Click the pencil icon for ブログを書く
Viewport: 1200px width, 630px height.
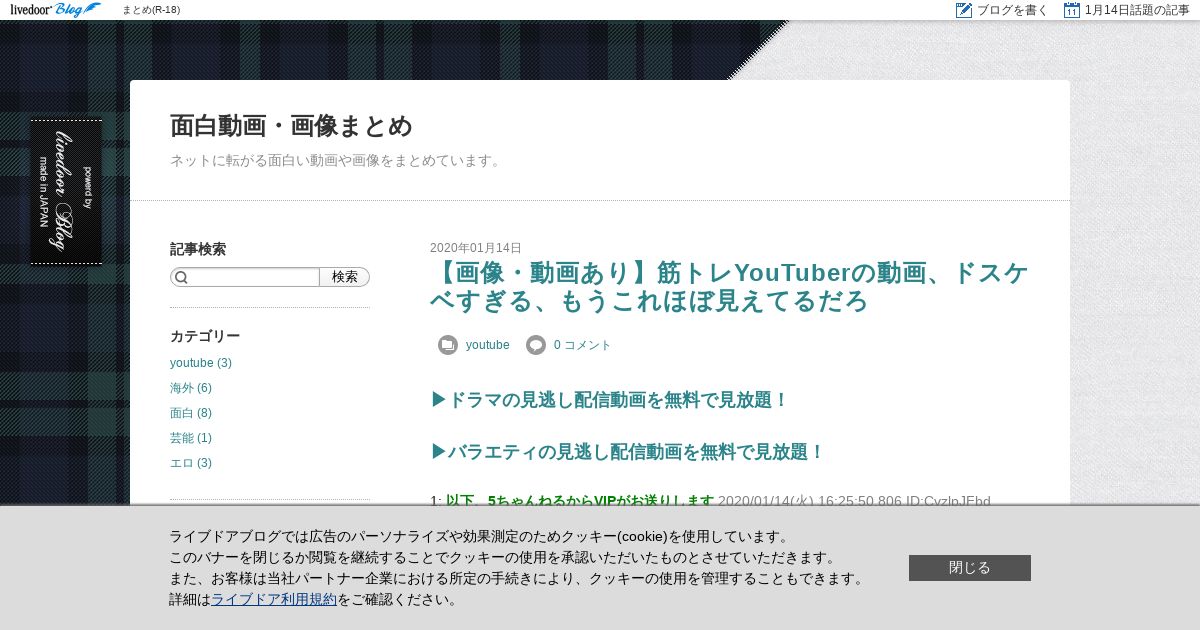[x=964, y=10]
